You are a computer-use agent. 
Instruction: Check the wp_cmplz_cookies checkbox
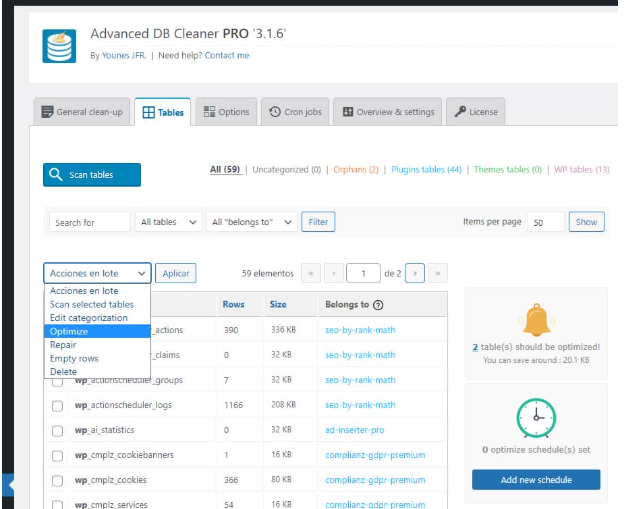click(57, 481)
